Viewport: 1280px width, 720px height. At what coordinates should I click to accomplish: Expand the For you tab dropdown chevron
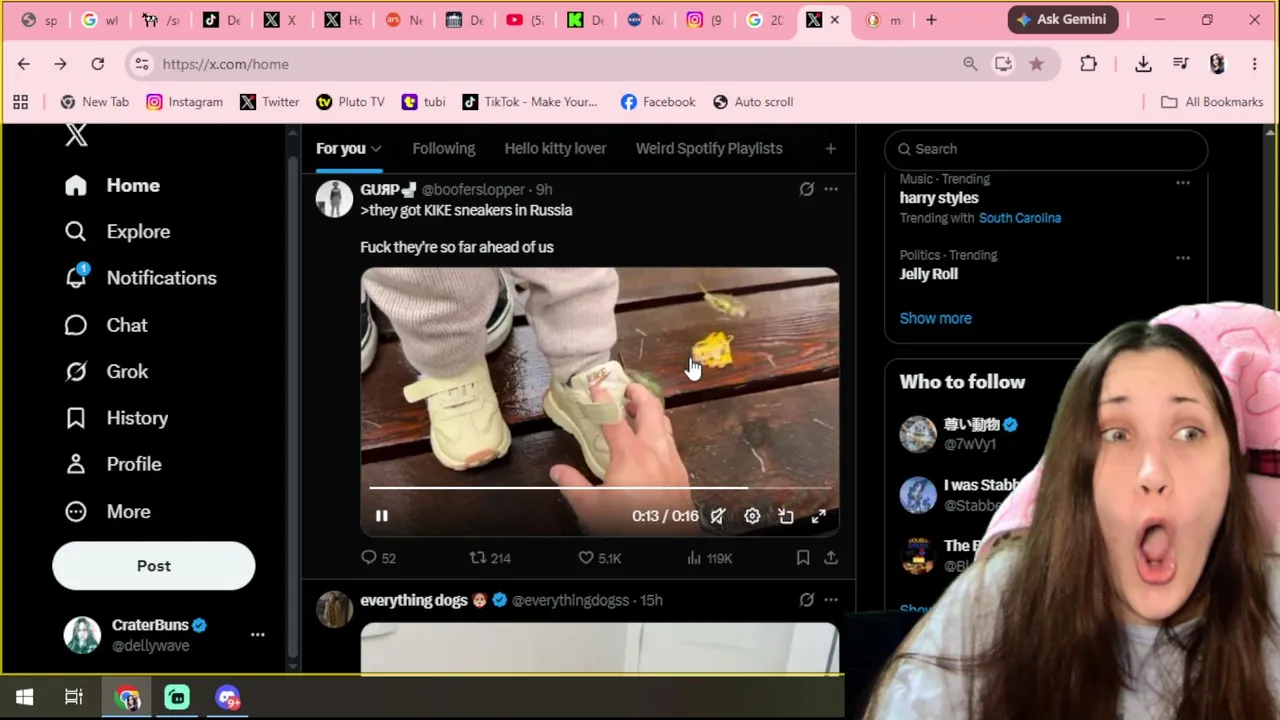(376, 149)
